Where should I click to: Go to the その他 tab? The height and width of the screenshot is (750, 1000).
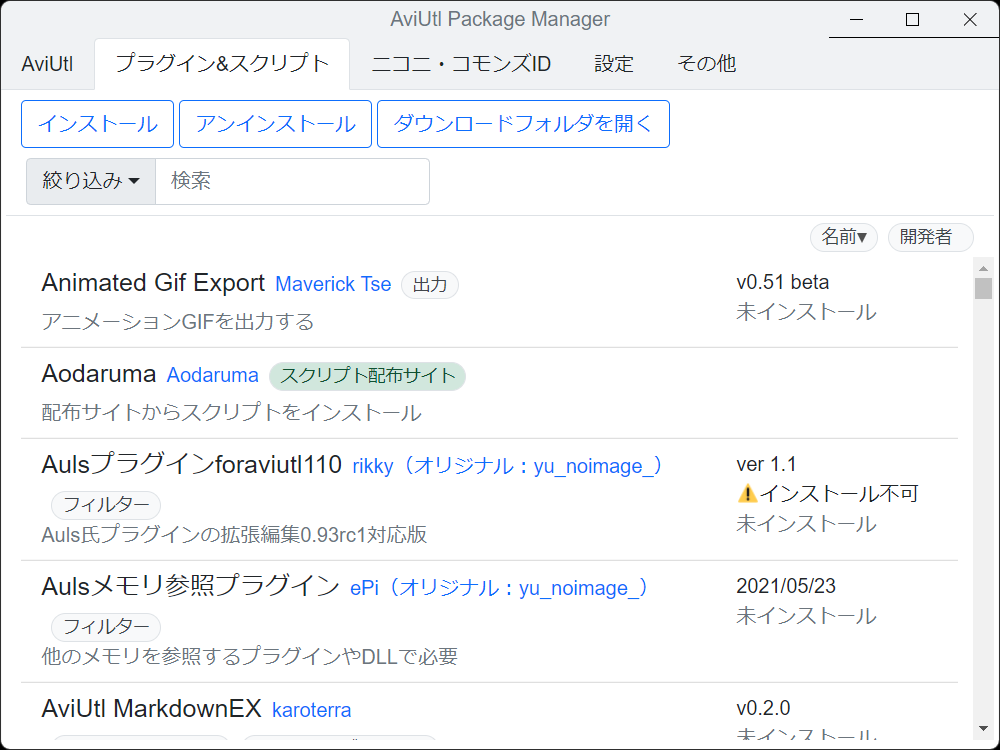point(707,64)
